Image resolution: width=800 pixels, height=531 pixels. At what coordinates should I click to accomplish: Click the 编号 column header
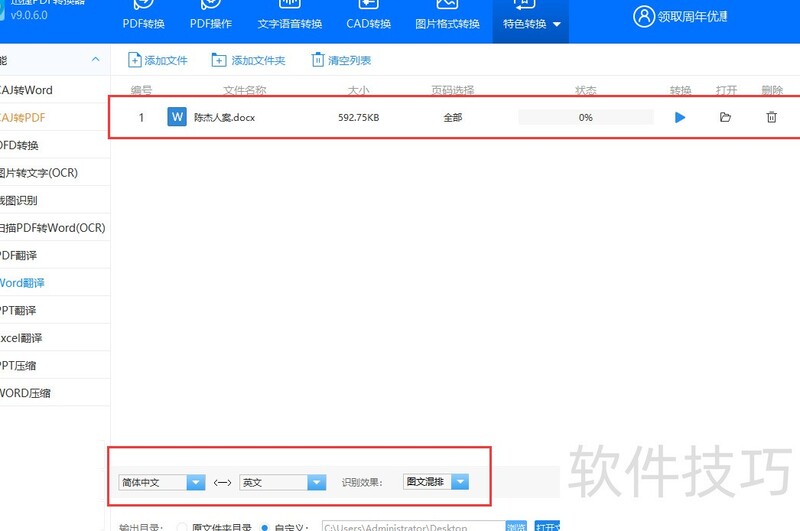(x=141, y=90)
